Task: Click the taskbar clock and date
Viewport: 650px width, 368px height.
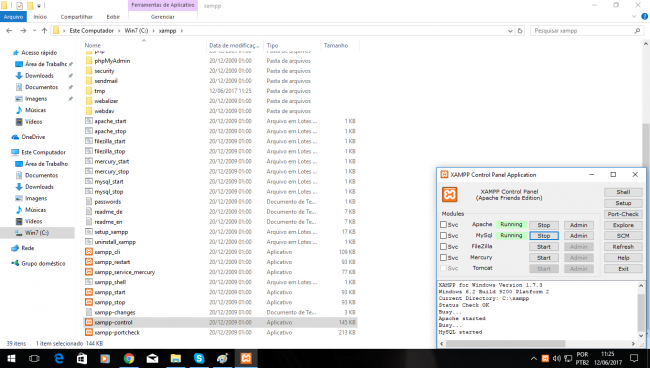Action: [608, 358]
